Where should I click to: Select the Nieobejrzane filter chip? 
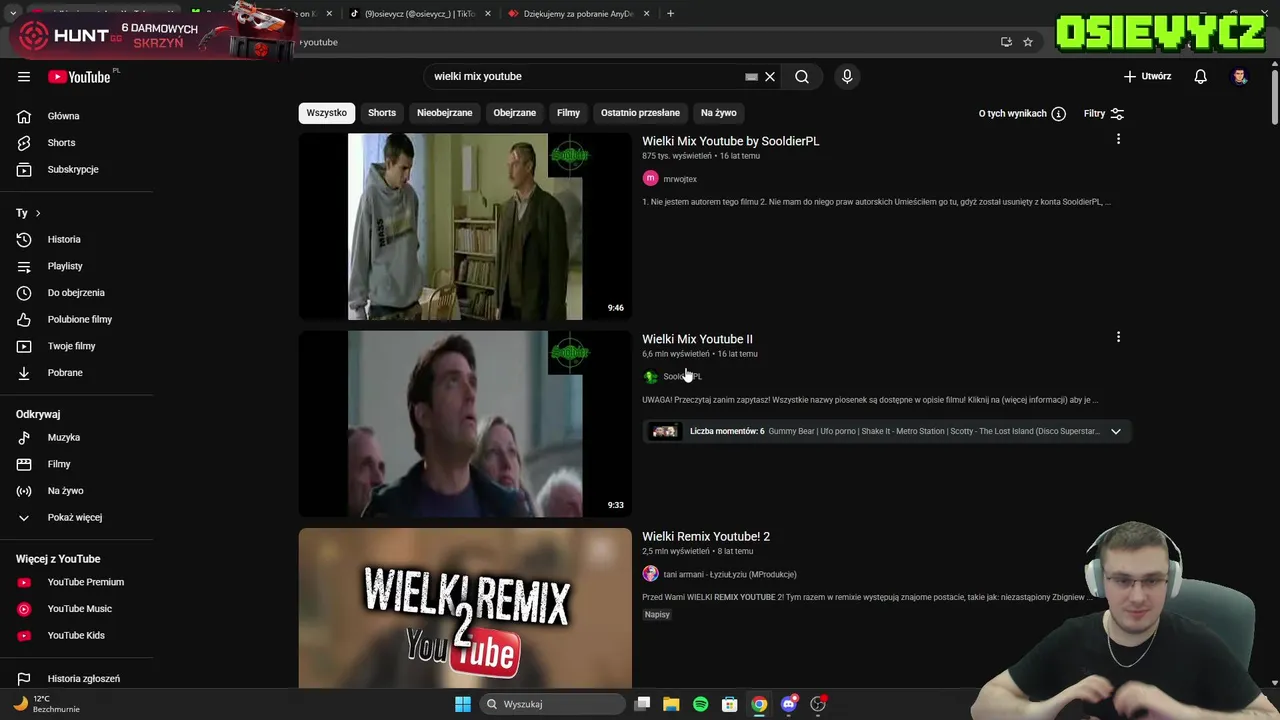pyautogui.click(x=444, y=113)
